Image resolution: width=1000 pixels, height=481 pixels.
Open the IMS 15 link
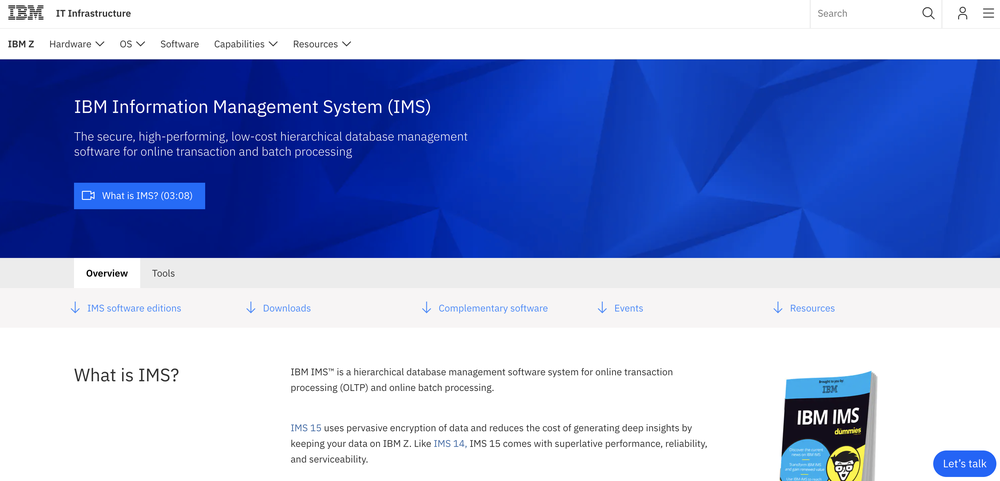point(306,428)
